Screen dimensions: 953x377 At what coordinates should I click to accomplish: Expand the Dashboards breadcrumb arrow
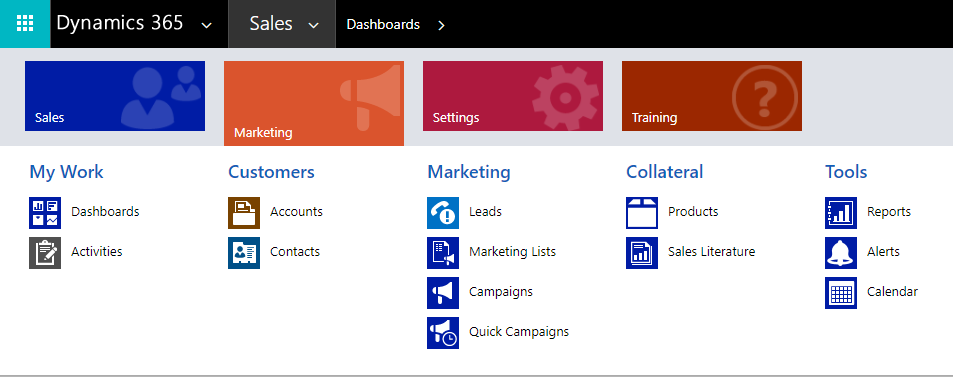tap(441, 25)
